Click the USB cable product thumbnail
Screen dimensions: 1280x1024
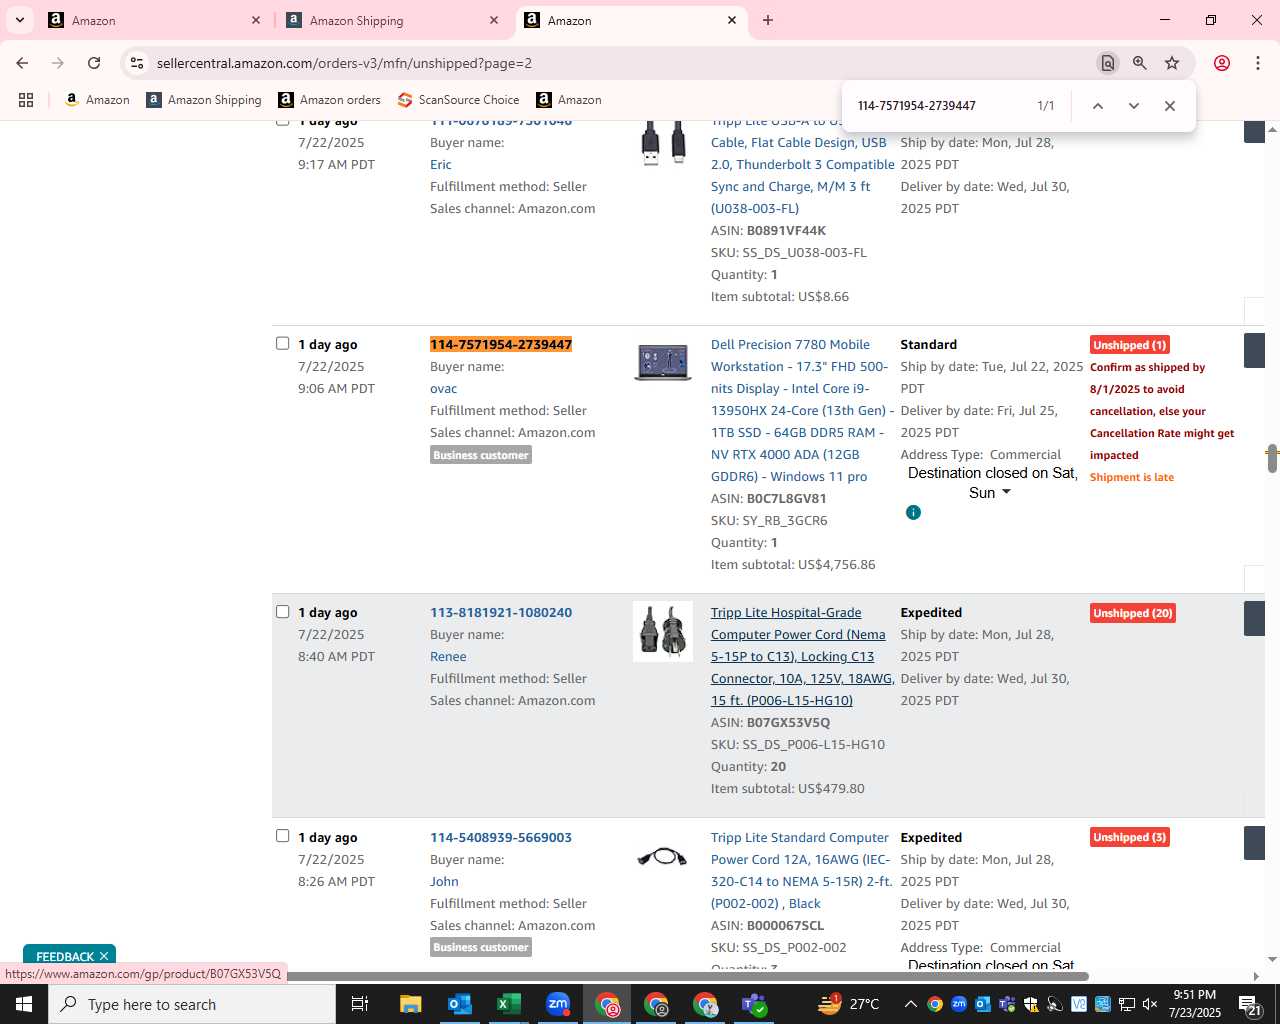point(662,141)
